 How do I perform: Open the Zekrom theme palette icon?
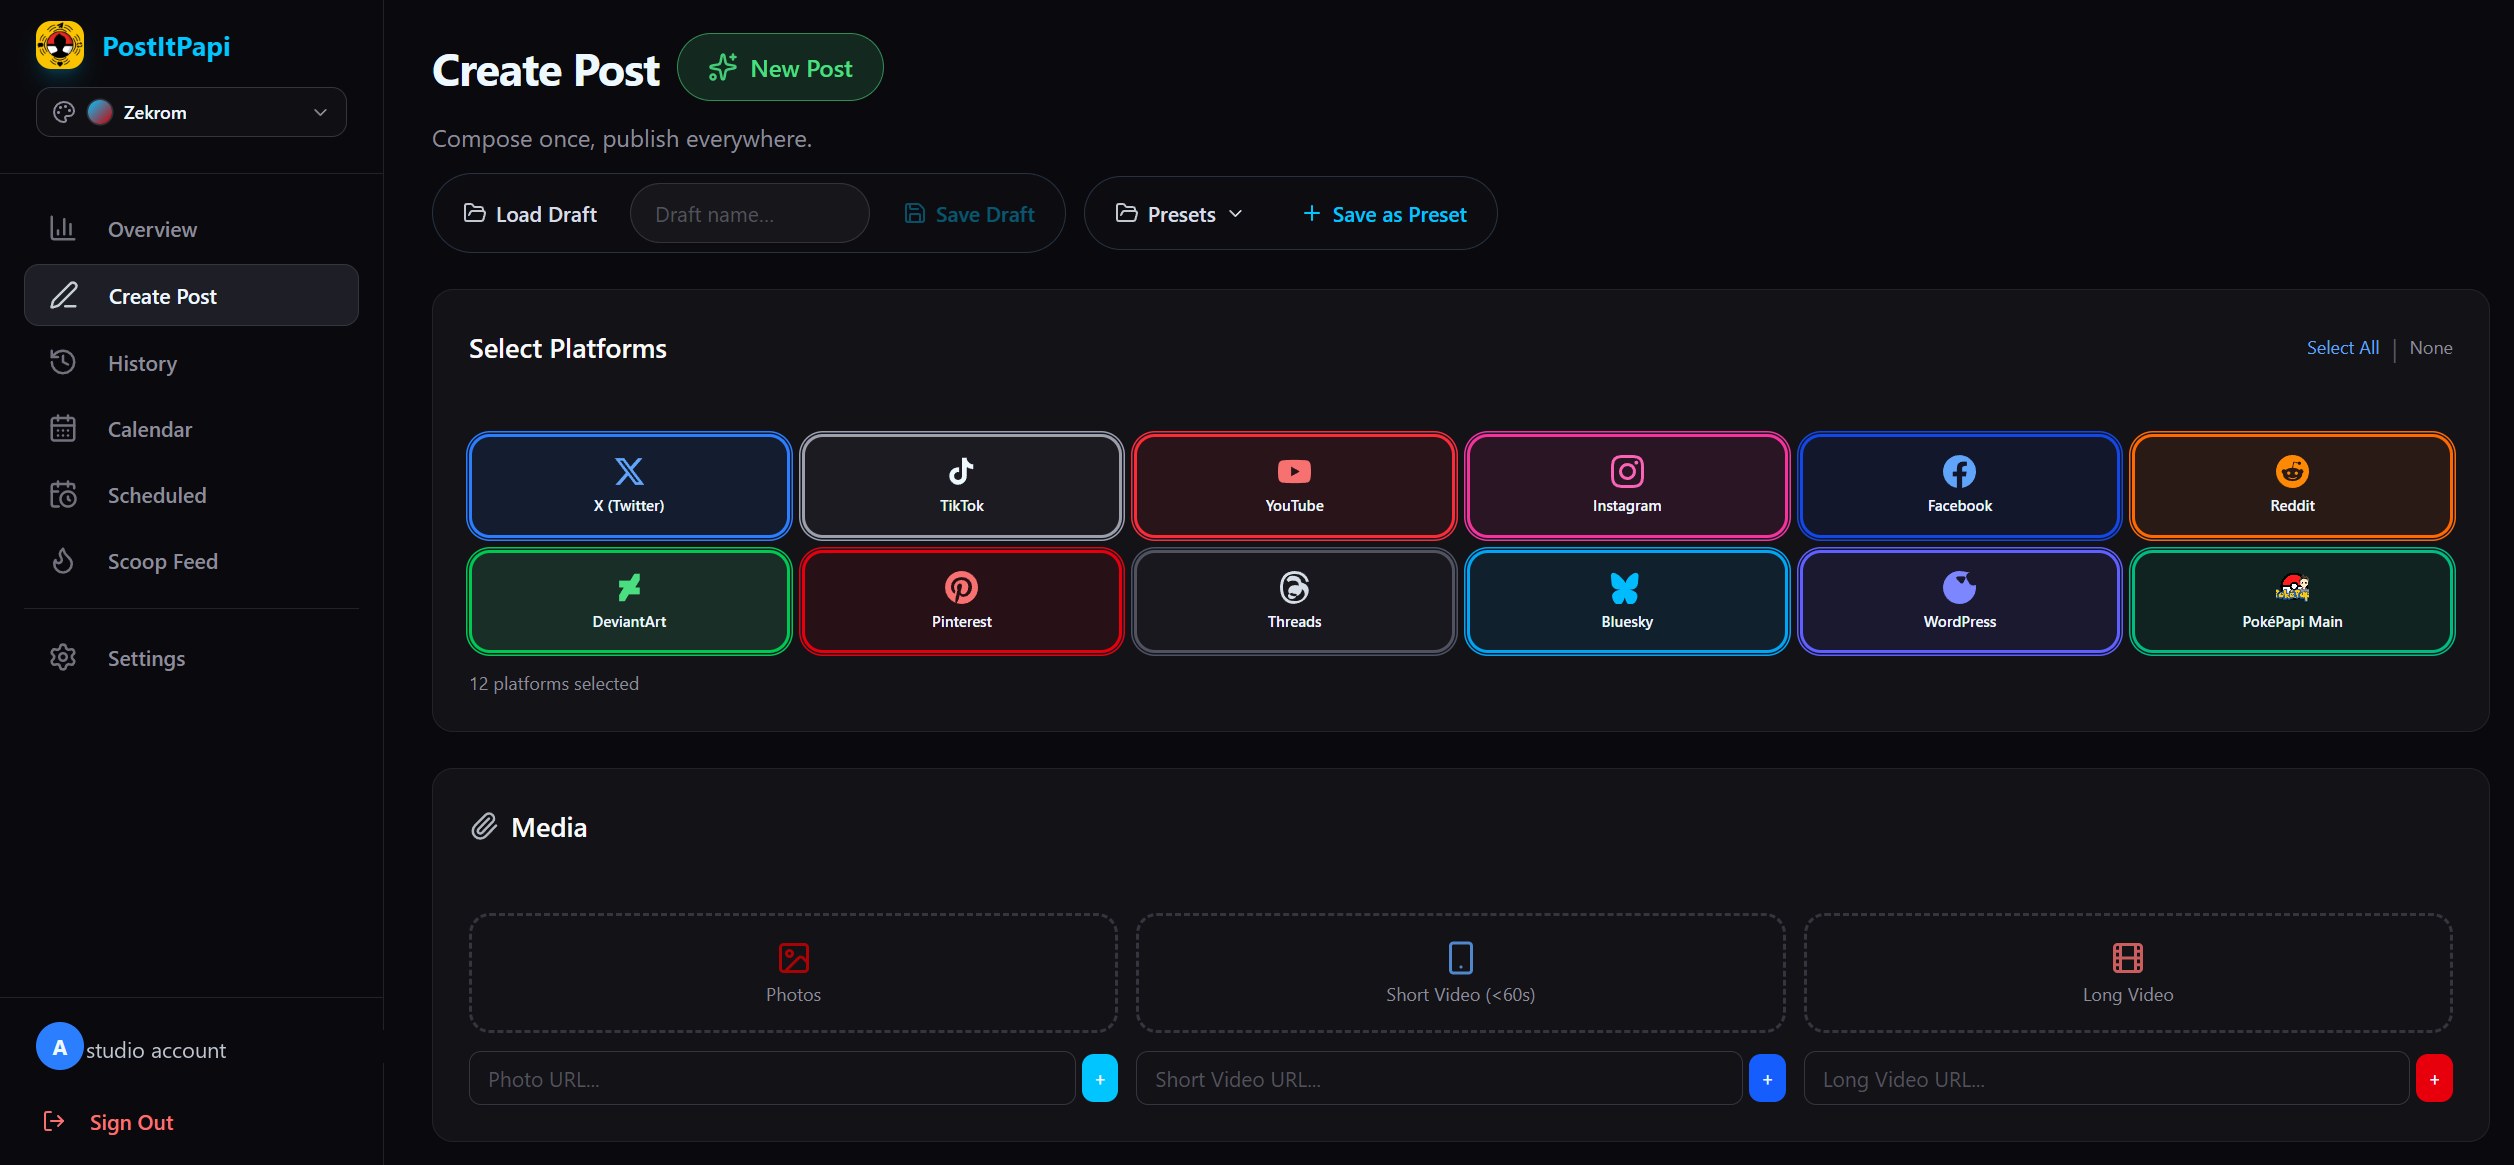click(64, 112)
